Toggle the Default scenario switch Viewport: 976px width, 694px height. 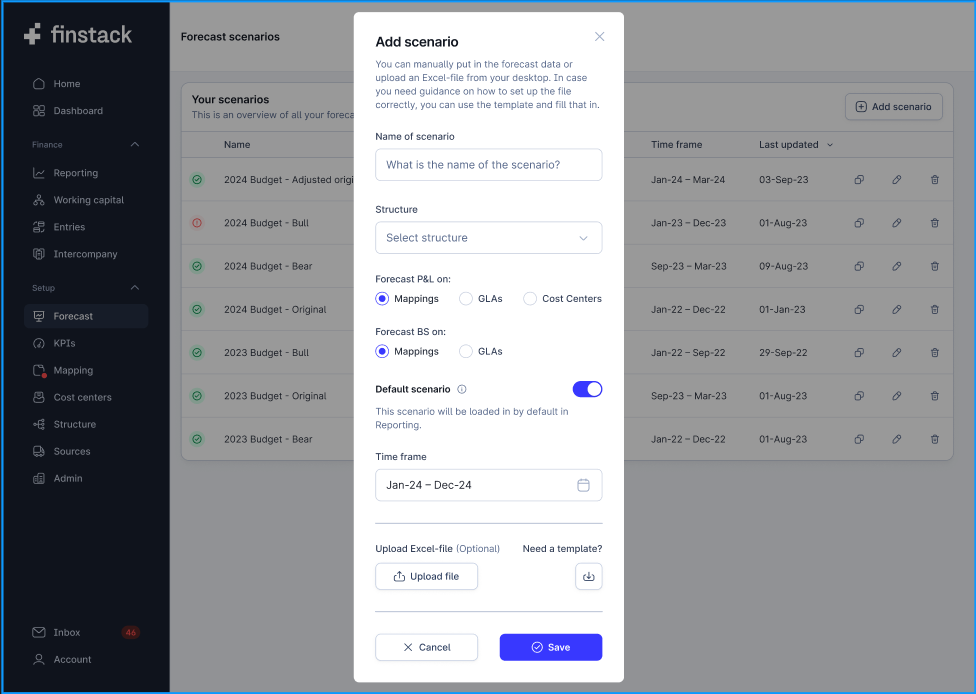point(587,389)
